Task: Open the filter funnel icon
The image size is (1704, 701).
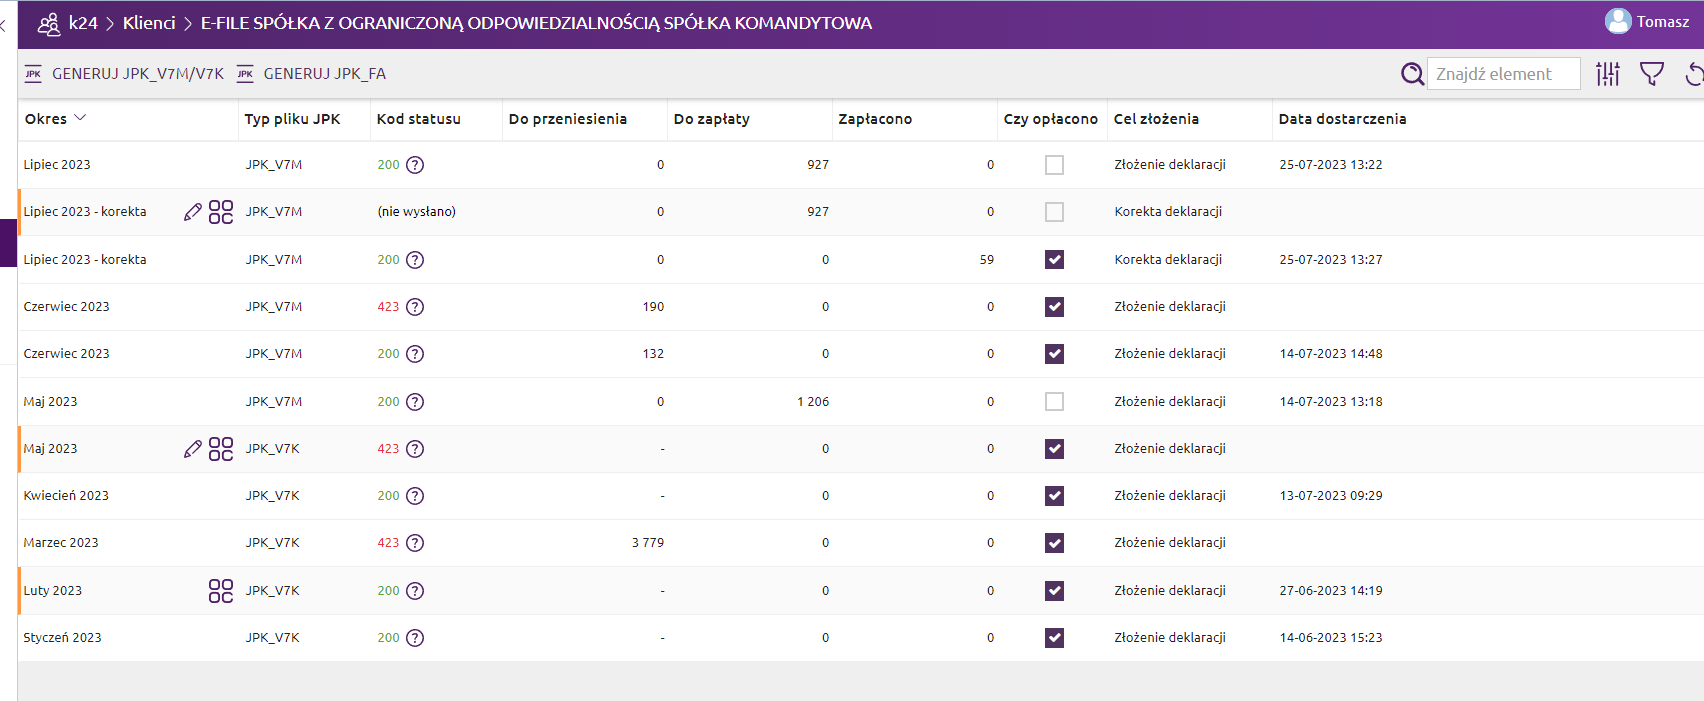Action: (1651, 74)
